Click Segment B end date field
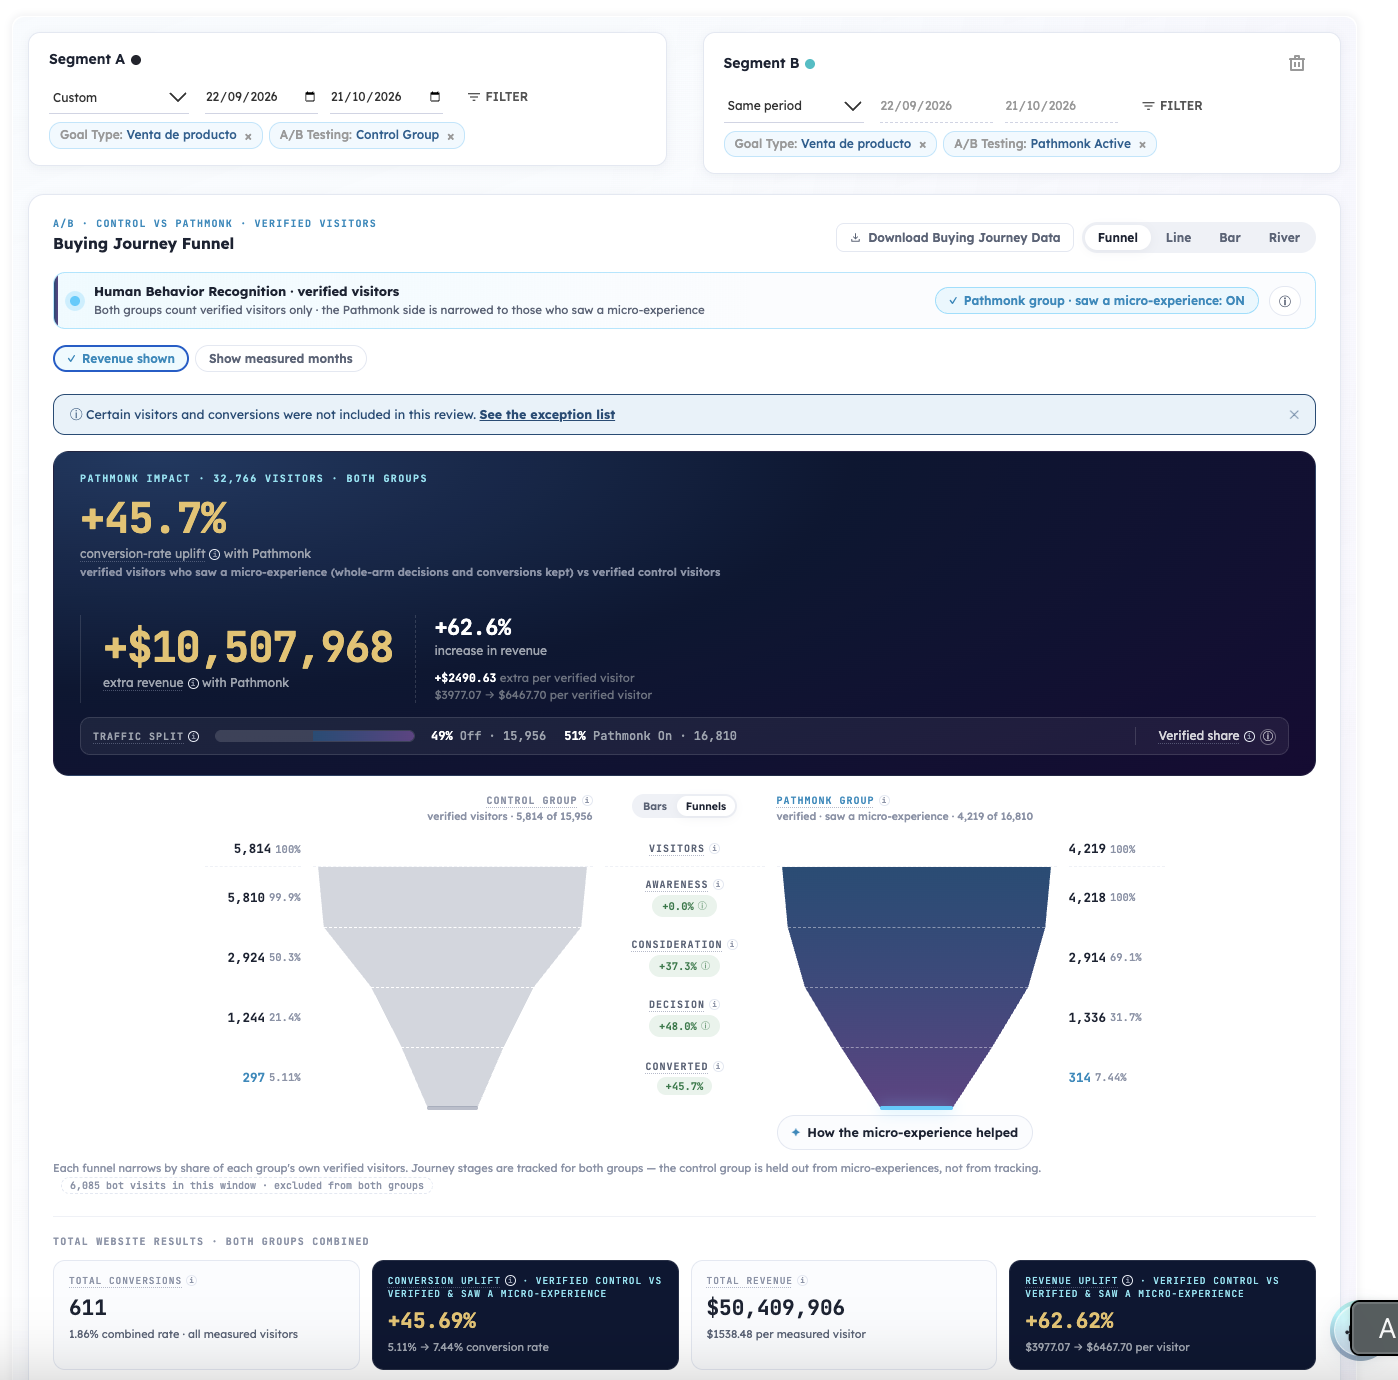1398x1380 pixels. point(1060,106)
